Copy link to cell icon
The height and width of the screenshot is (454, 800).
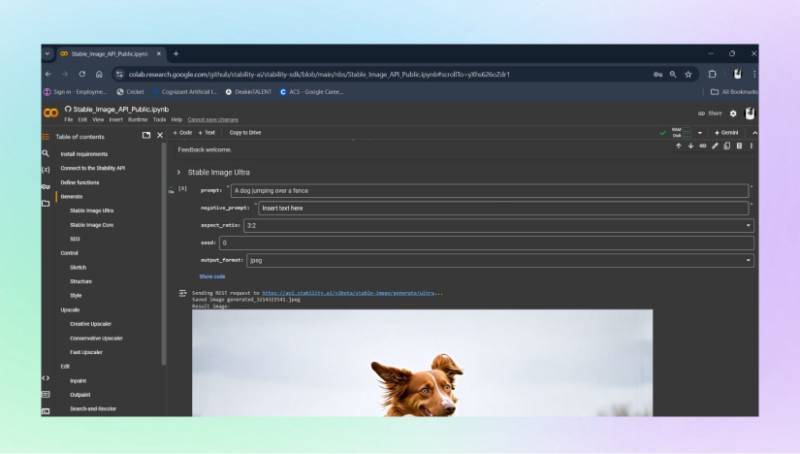pyautogui.click(x=703, y=146)
